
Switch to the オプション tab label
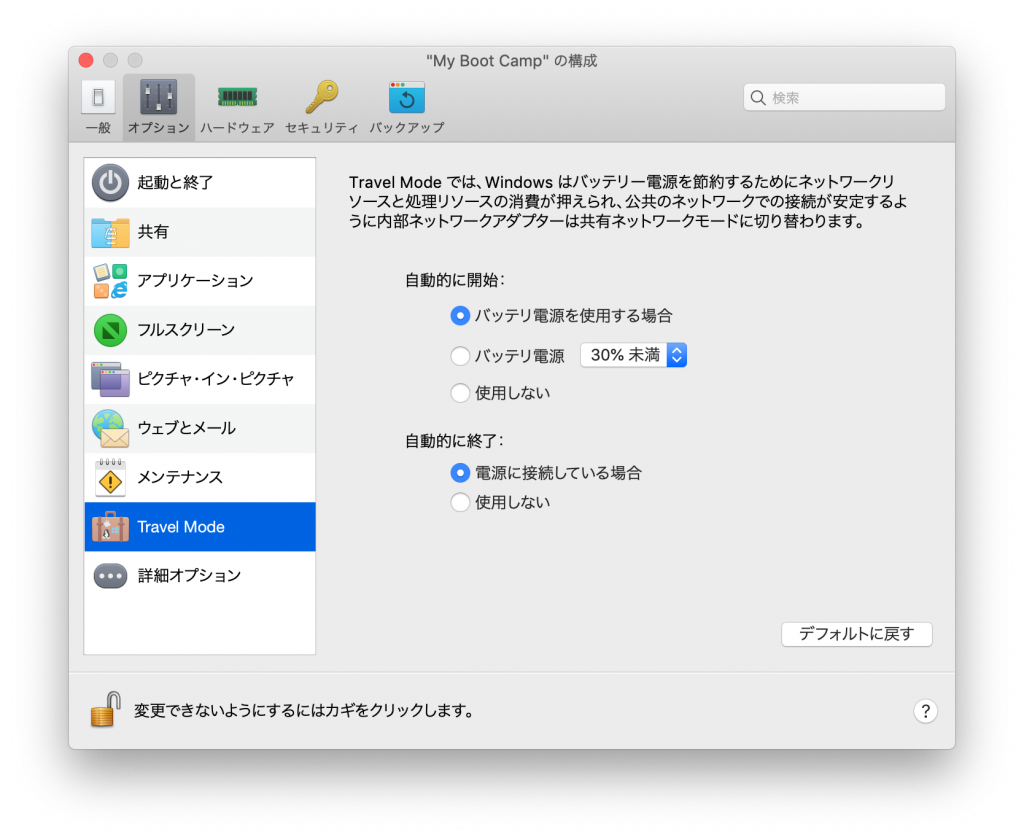[x=158, y=127]
